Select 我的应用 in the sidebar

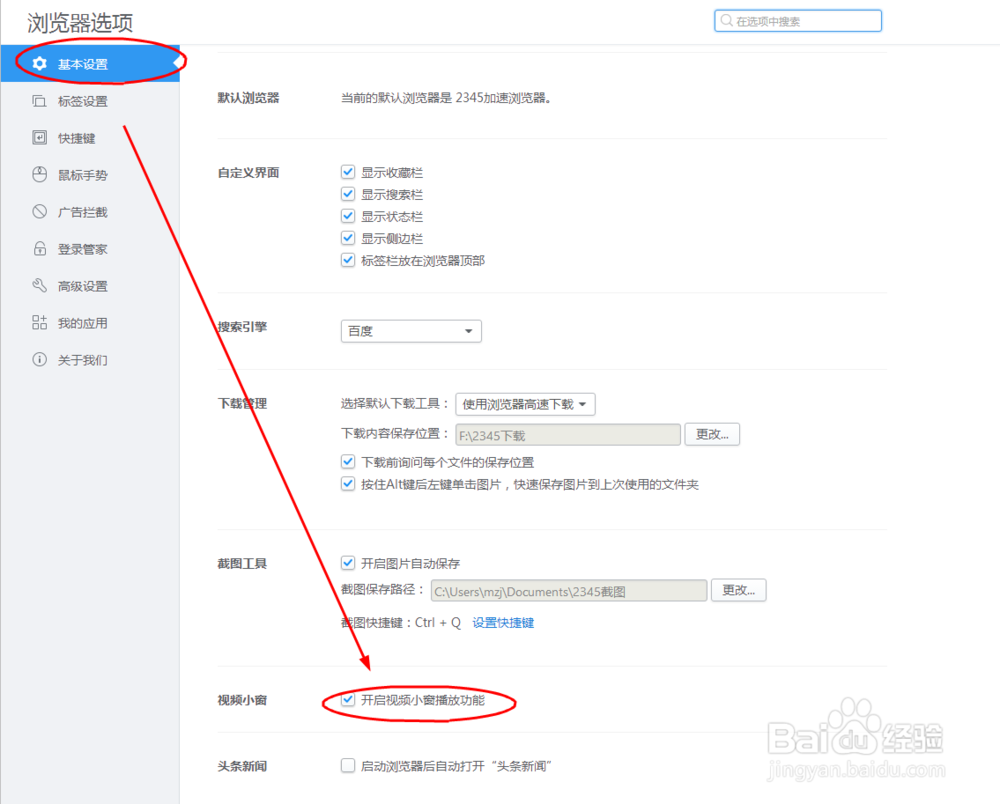90,323
